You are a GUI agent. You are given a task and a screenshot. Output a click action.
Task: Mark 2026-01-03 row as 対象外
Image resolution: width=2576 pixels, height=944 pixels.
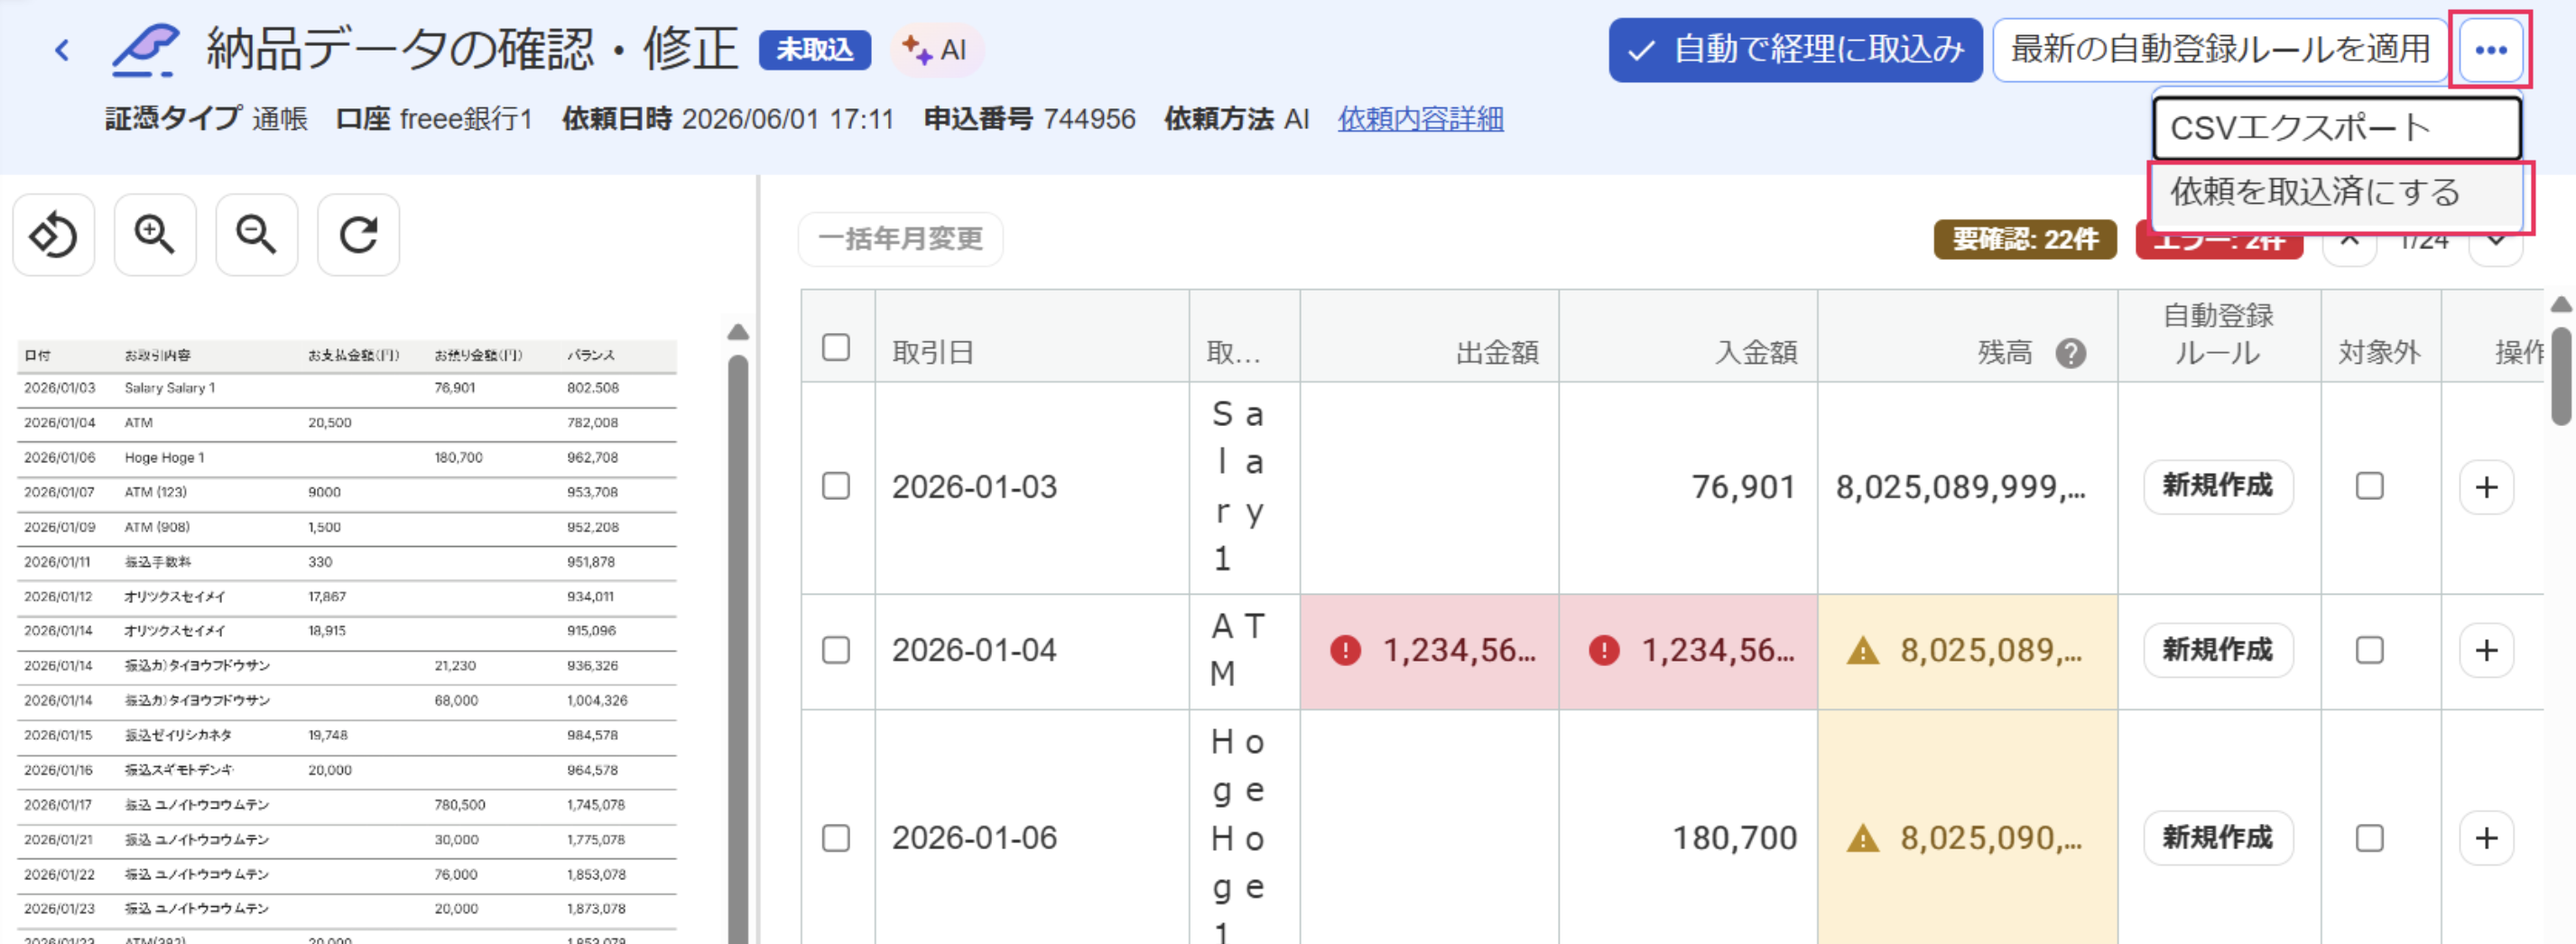point(2370,487)
